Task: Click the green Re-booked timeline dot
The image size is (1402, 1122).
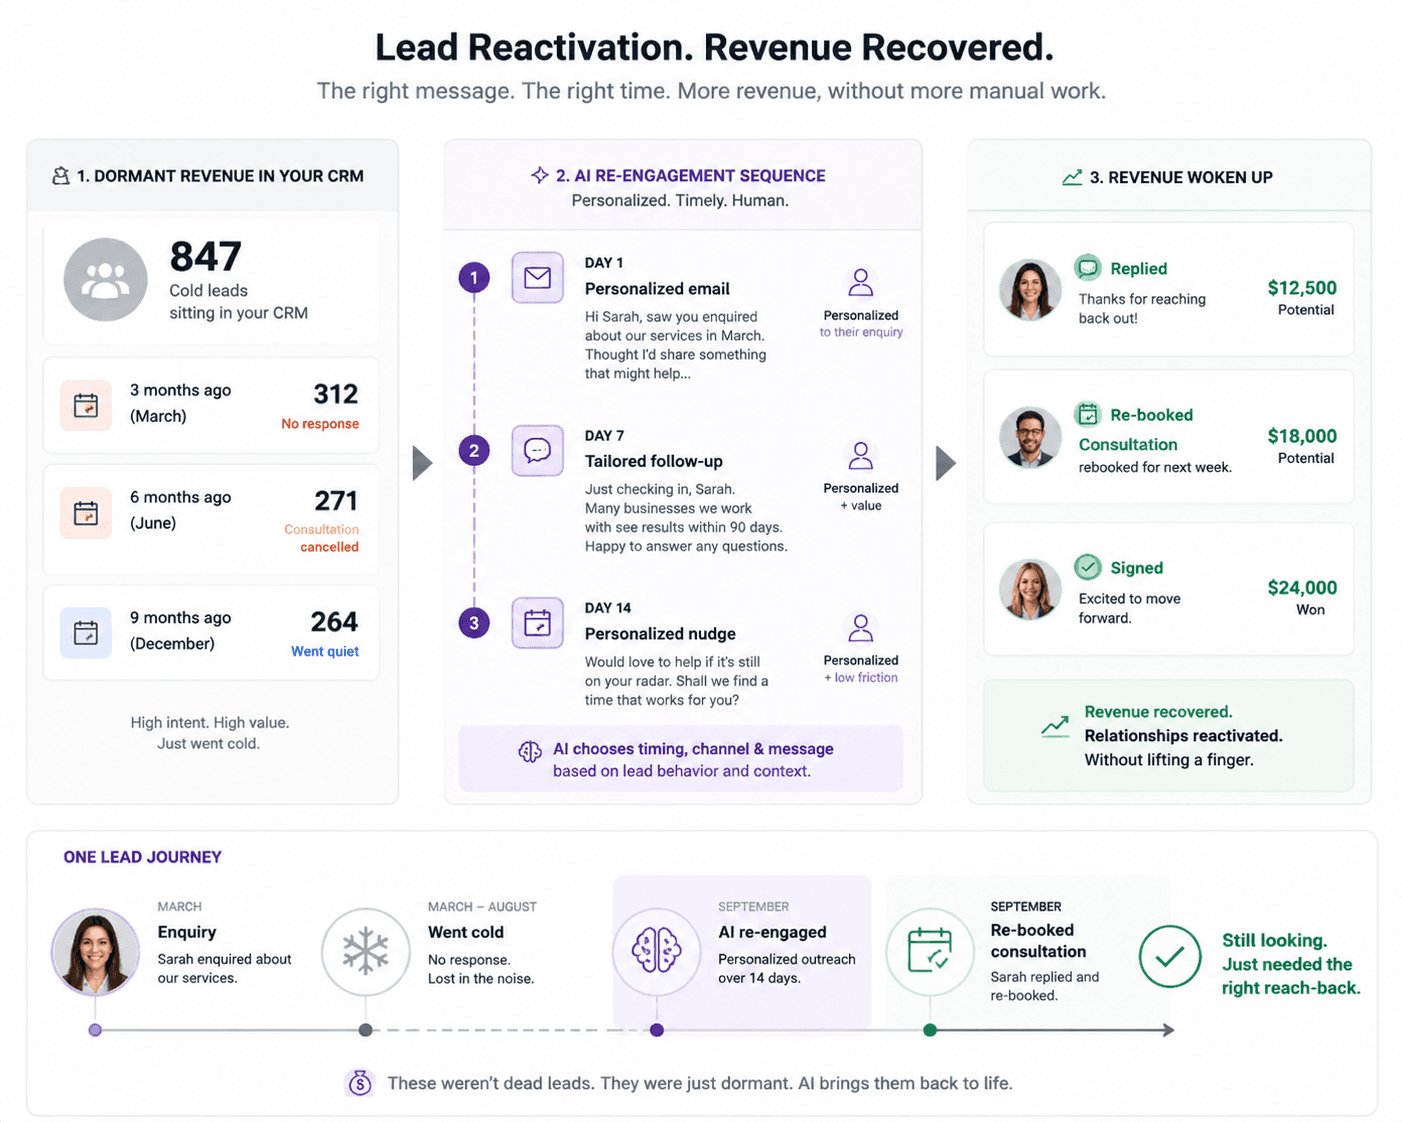Action: (x=930, y=1030)
